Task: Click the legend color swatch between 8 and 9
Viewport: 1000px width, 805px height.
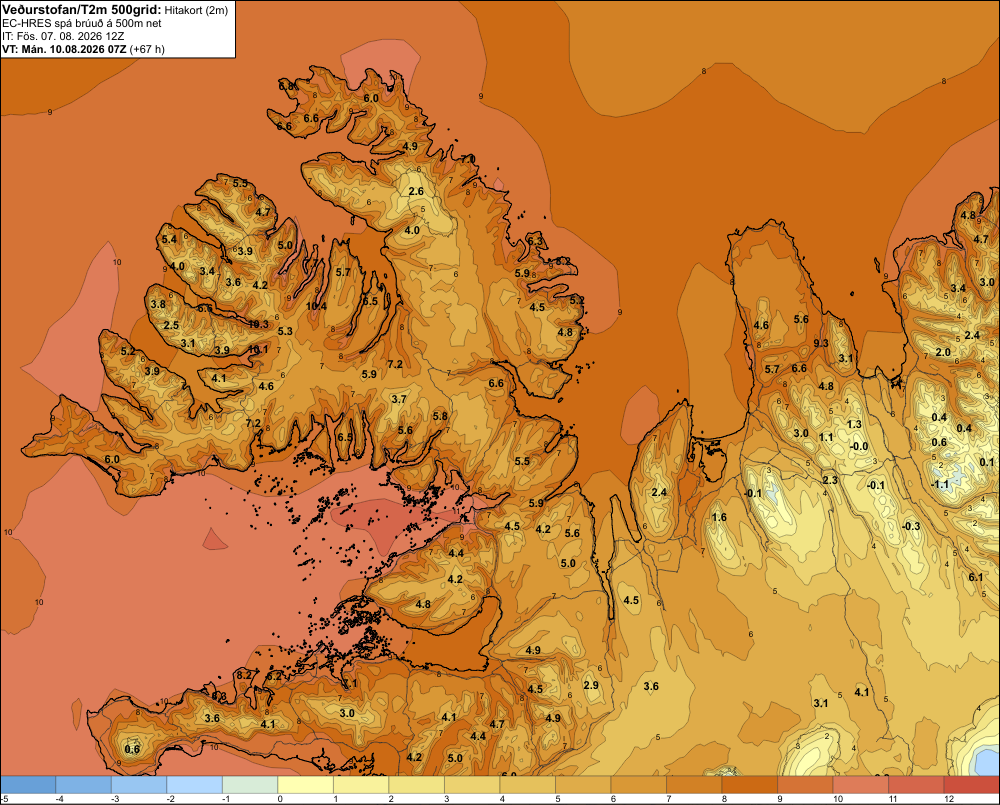Action: (749, 785)
